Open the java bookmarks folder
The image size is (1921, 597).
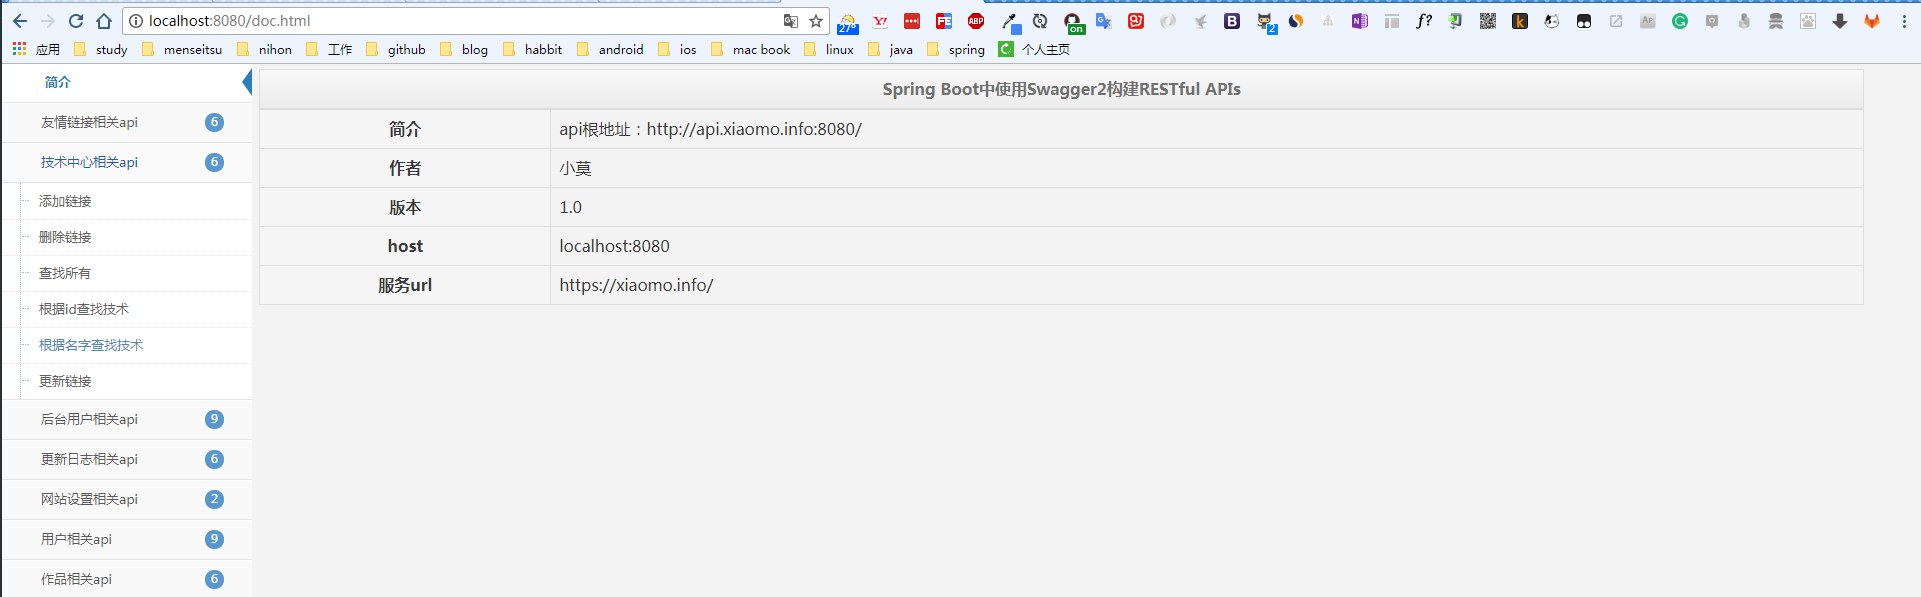[890, 49]
